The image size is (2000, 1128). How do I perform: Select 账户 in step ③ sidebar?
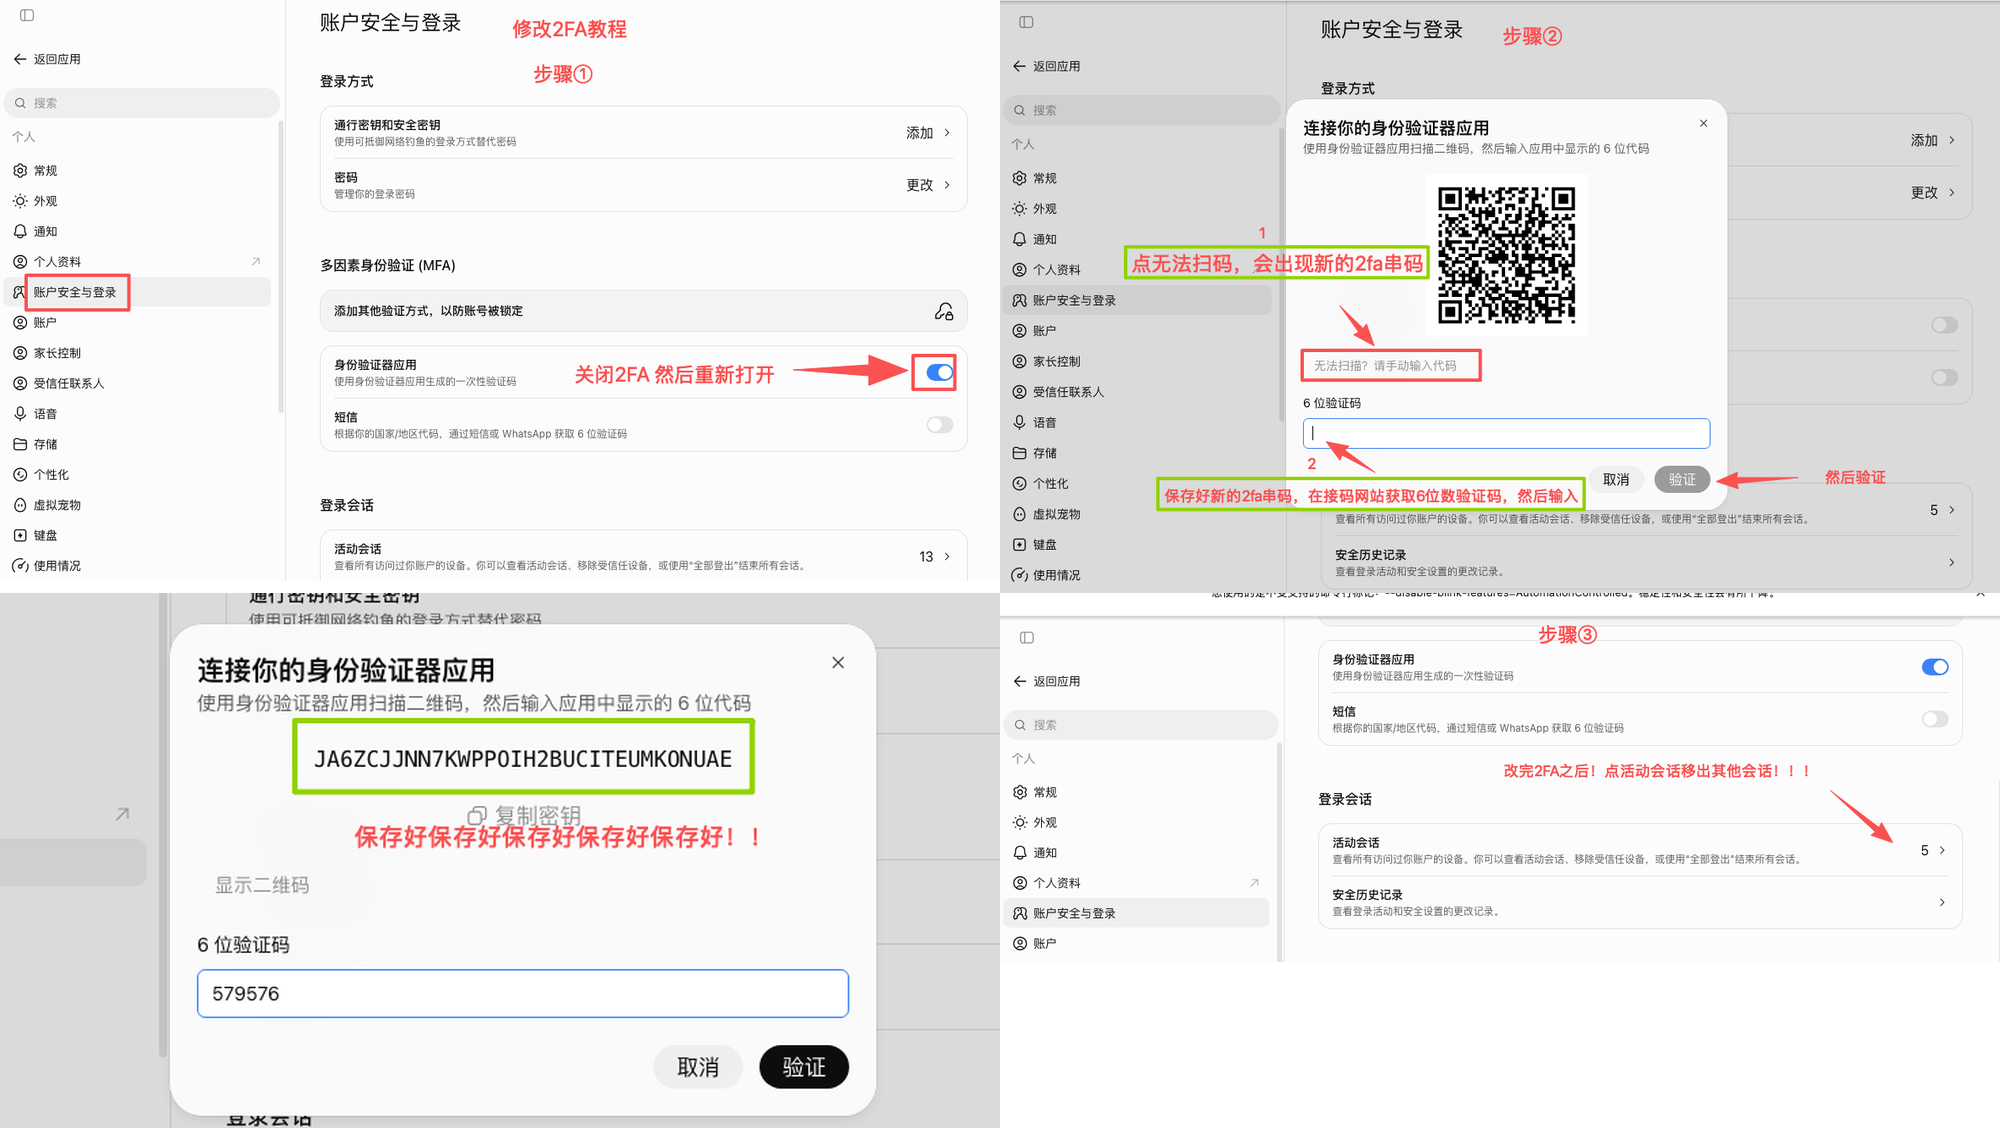[x=1136, y=943]
